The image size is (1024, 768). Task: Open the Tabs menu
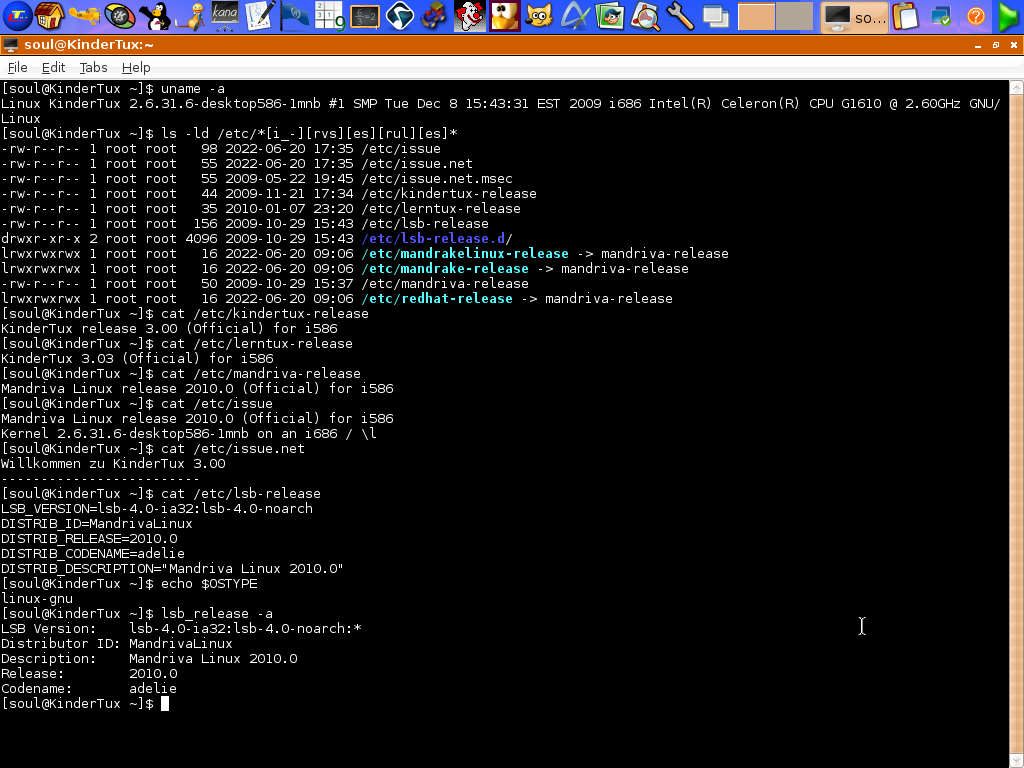click(93, 67)
